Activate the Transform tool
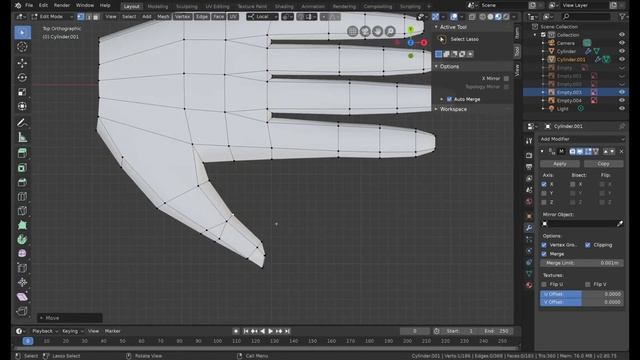The height and width of the screenshot is (360, 640). click(x=22, y=106)
